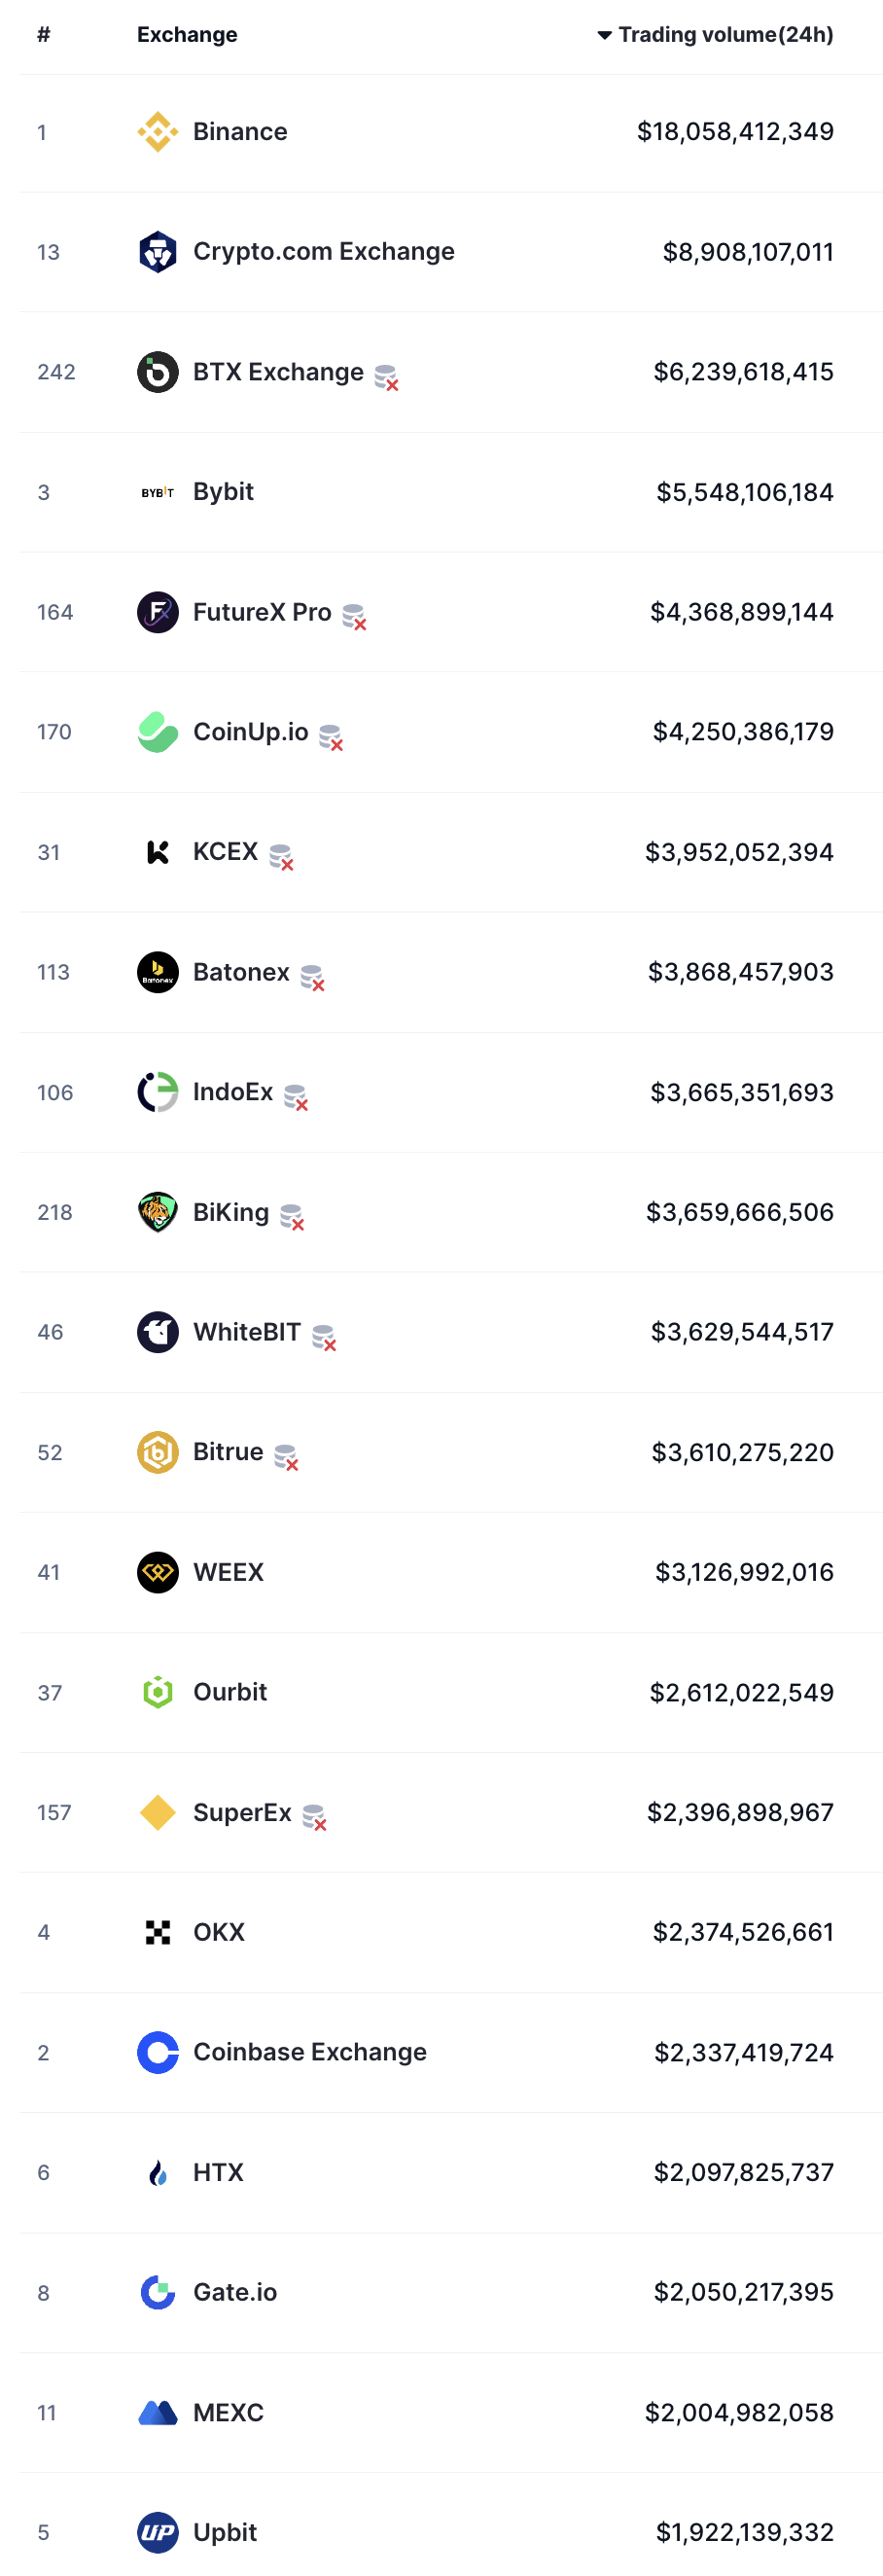Click the SuperEx reserves warning icon
This screenshot has width=883, height=2576.
(314, 1818)
